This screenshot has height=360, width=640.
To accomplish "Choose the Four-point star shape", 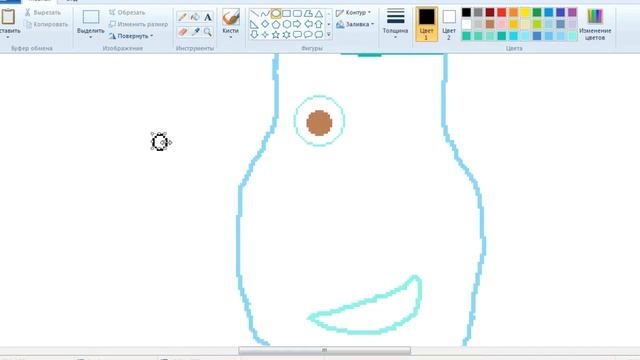I will (265, 35).
